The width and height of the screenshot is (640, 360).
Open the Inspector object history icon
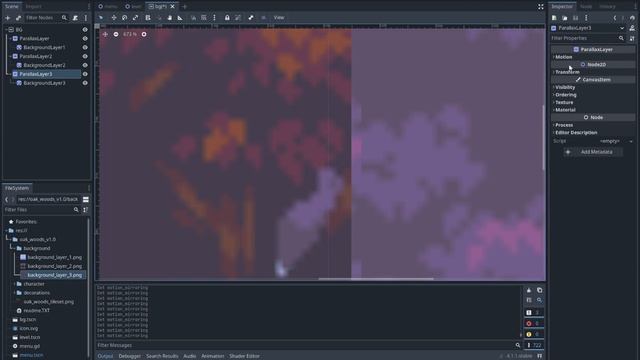click(x=632, y=18)
